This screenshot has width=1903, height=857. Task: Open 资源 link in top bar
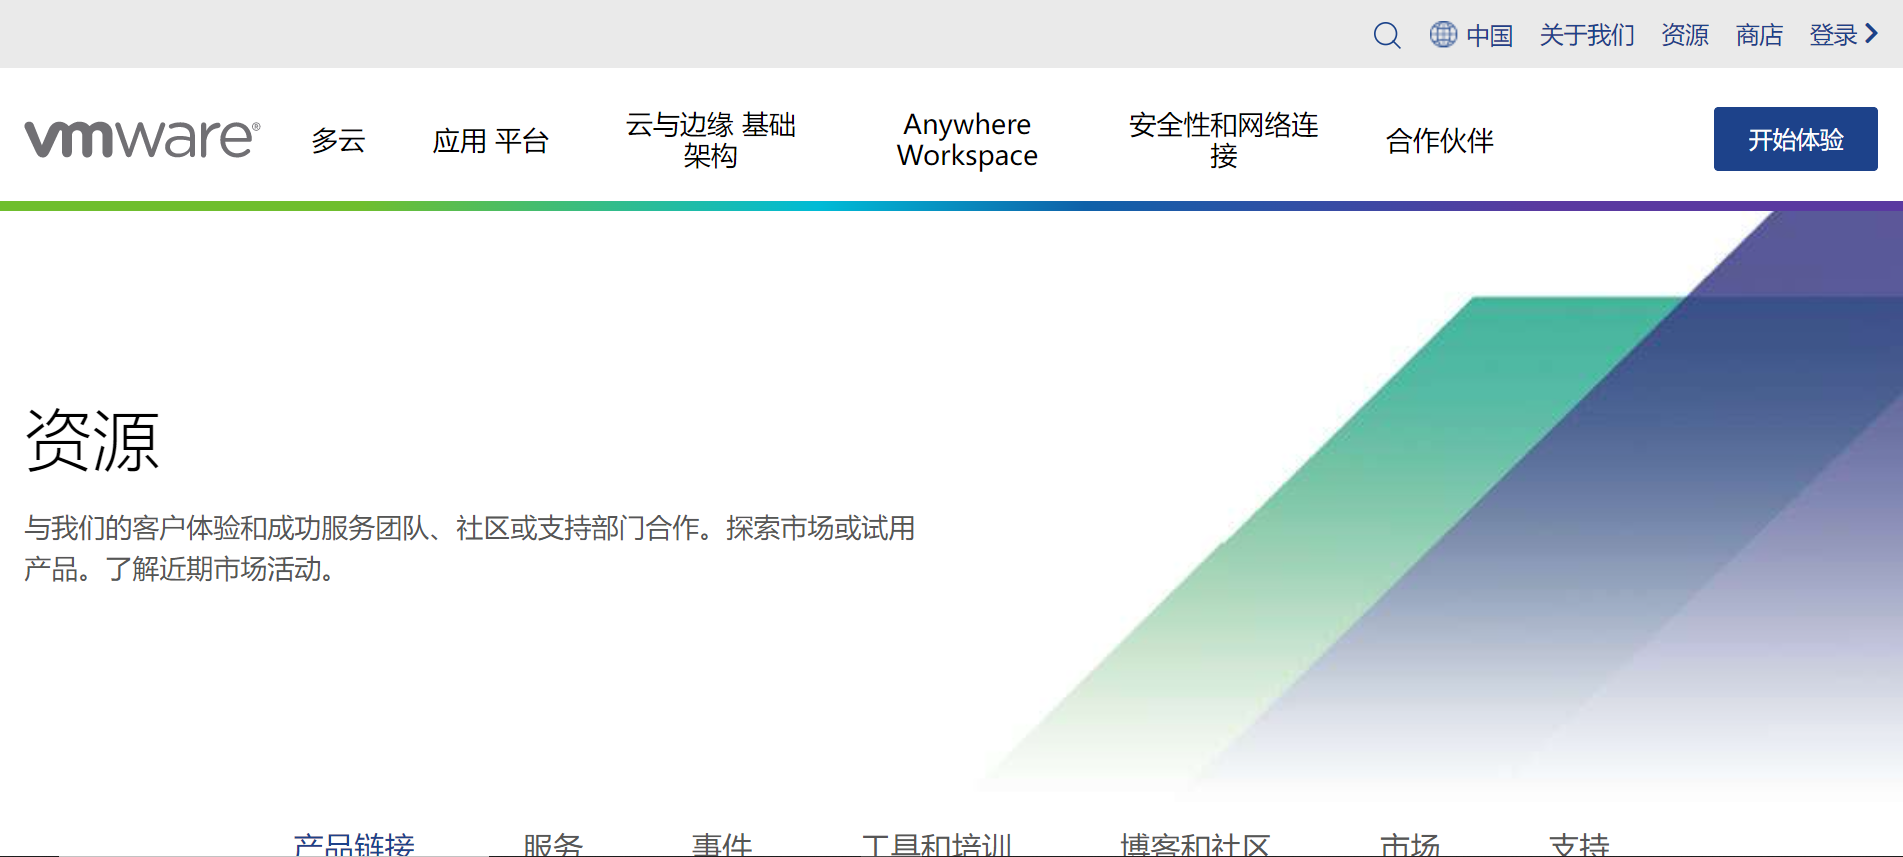[x=1685, y=35]
